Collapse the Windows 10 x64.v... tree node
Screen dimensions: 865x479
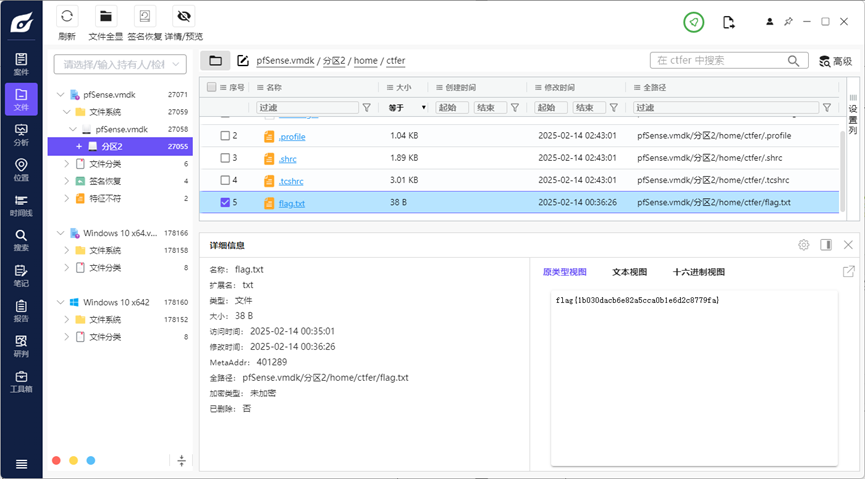click(x=60, y=233)
